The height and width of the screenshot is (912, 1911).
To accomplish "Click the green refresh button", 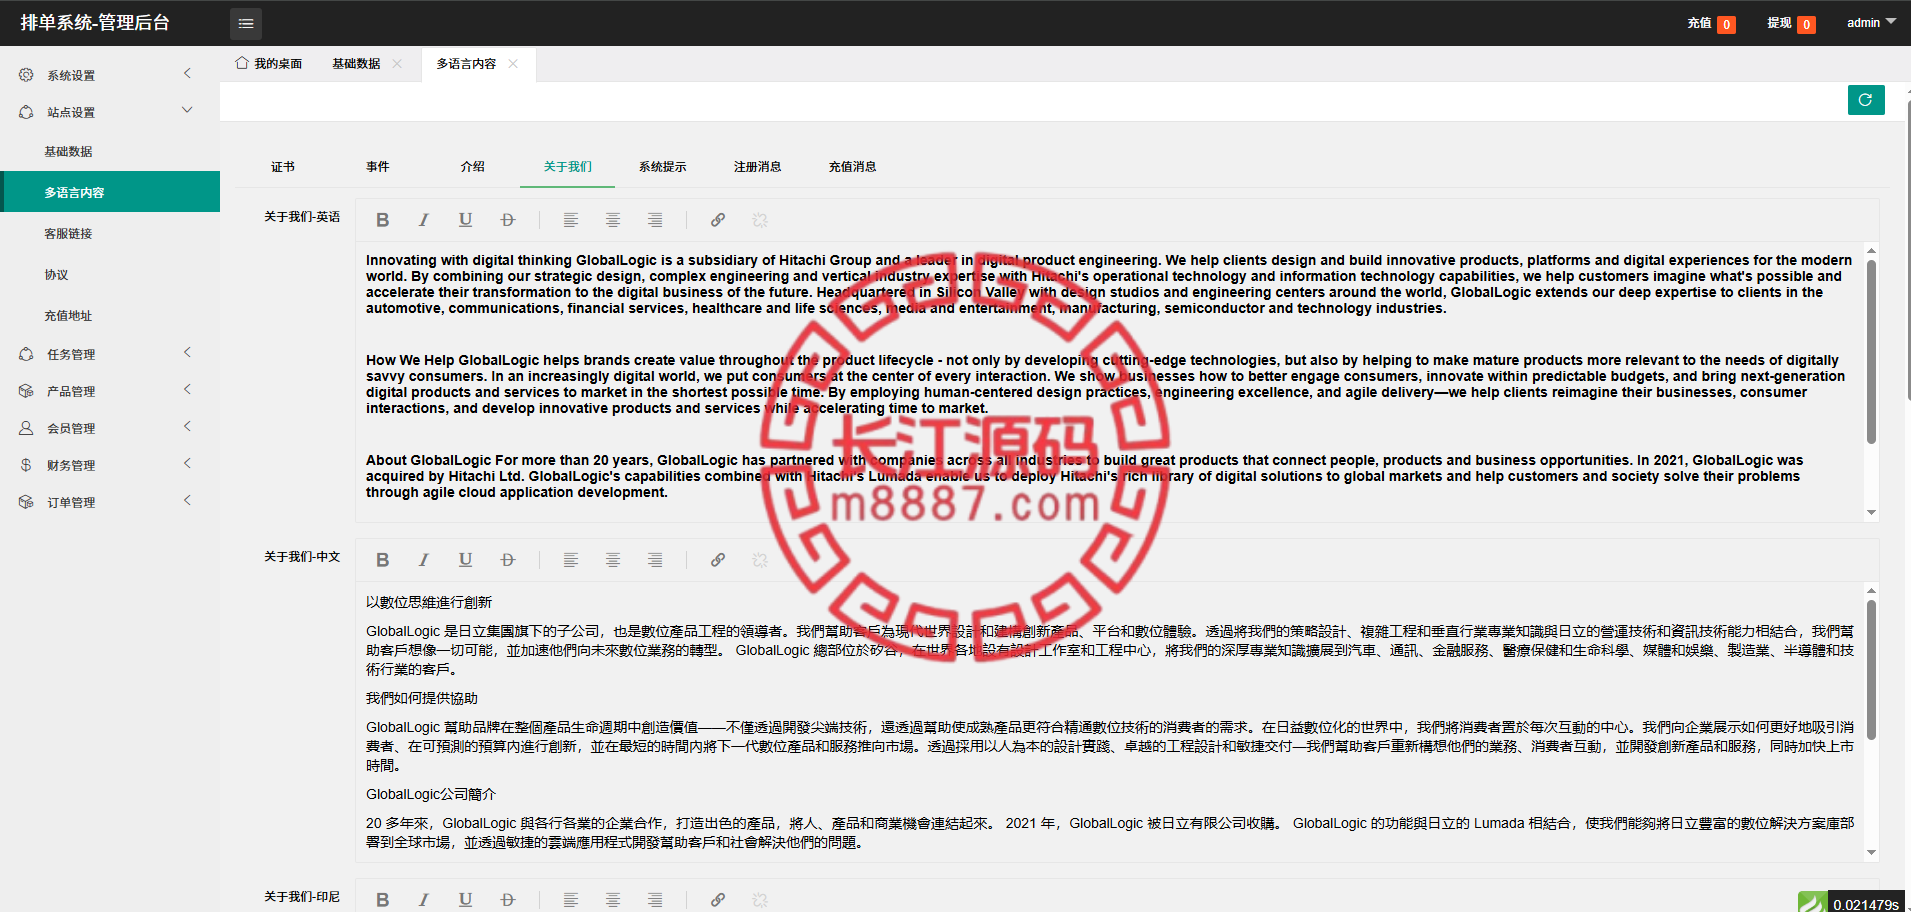I will pyautogui.click(x=1866, y=100).
